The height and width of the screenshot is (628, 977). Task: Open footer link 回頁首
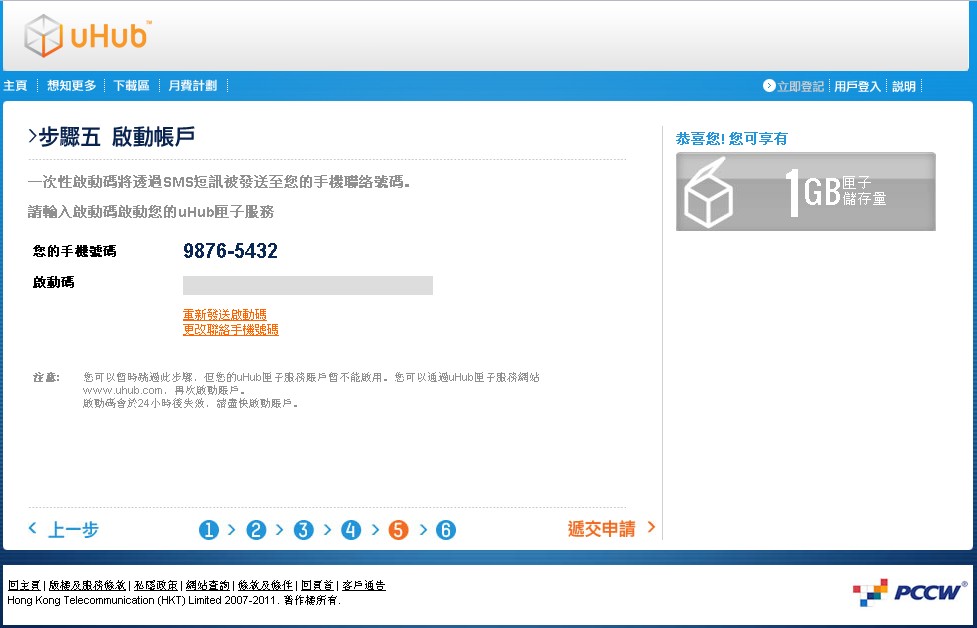[x=317, y=585]
